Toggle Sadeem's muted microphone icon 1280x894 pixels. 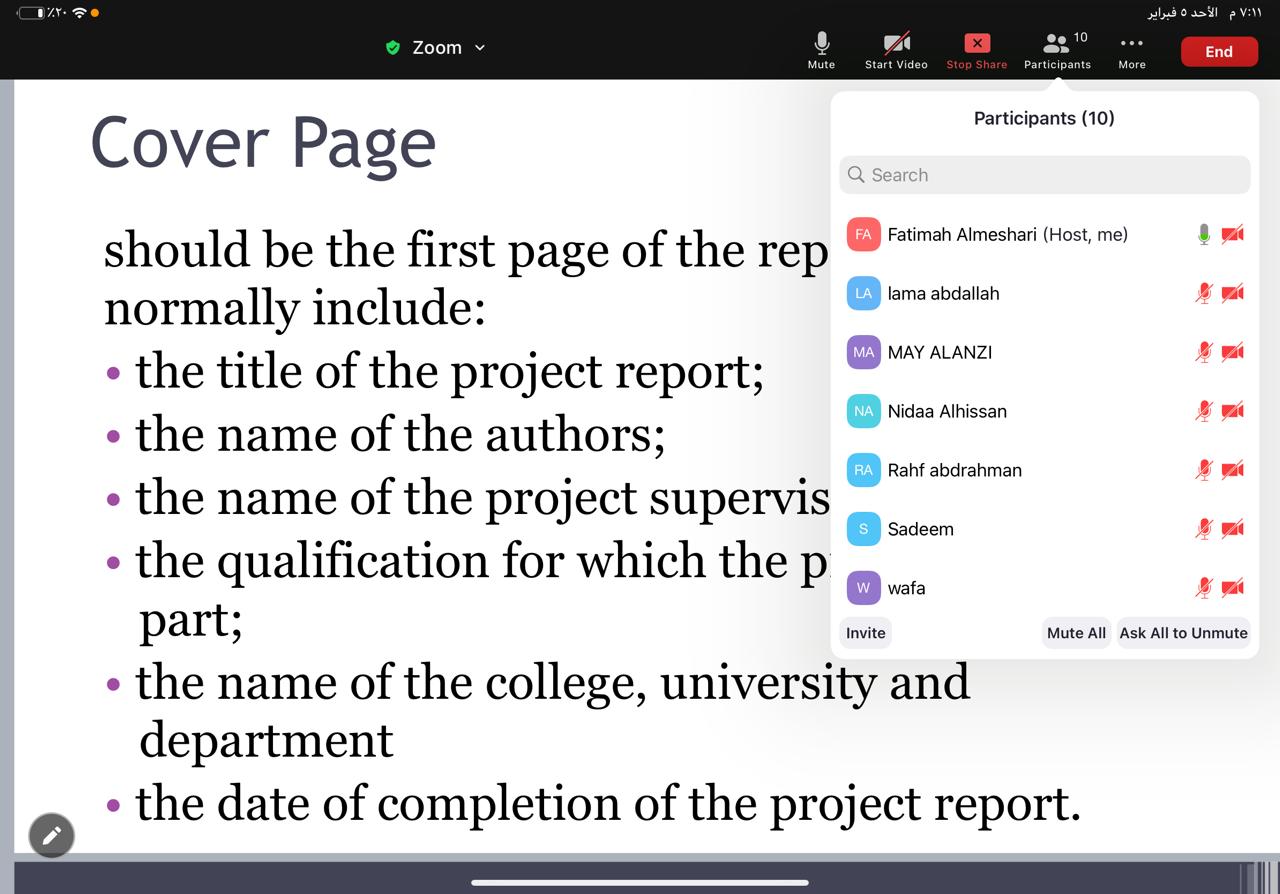pos(1204,529)
